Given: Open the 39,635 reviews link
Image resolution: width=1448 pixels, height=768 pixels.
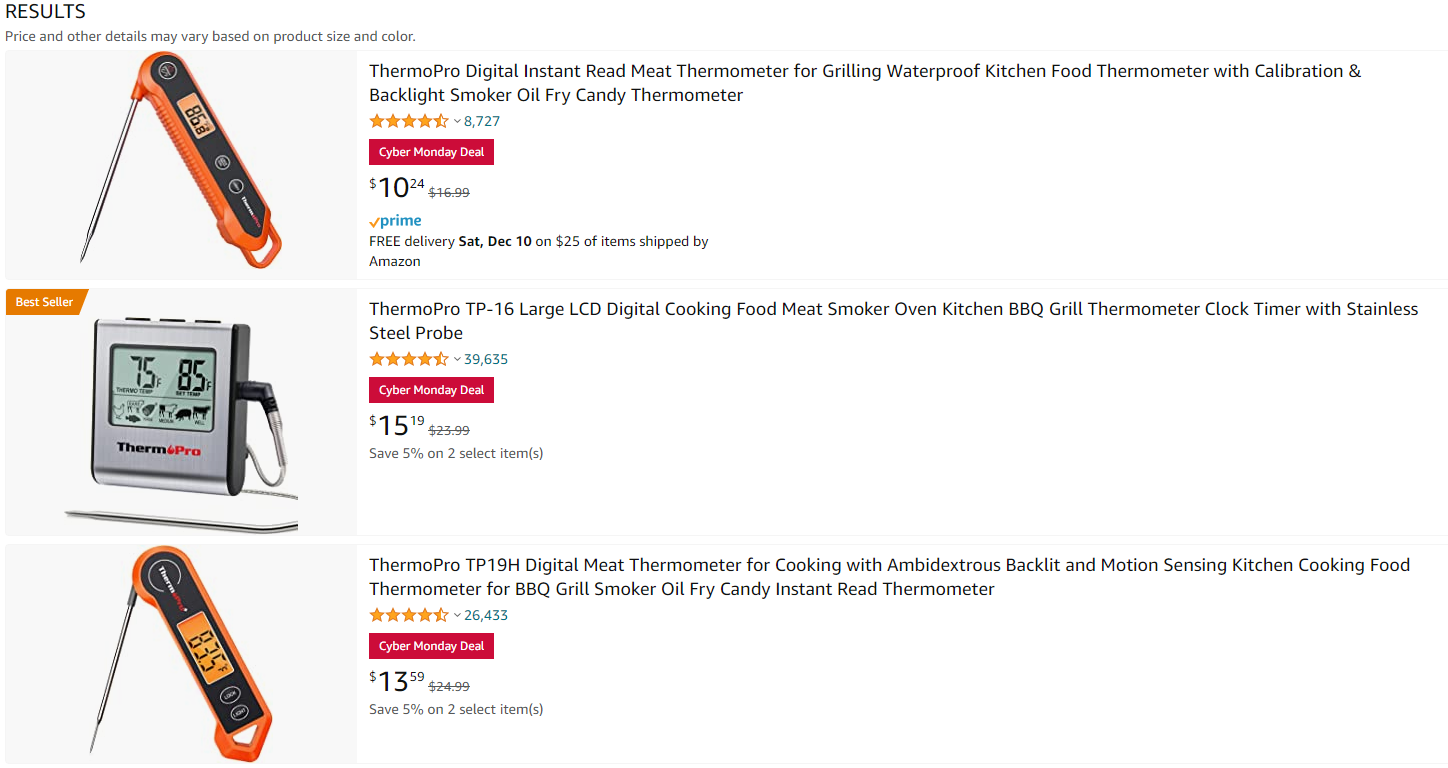Looking at the screenshot, I should [486, 359].
